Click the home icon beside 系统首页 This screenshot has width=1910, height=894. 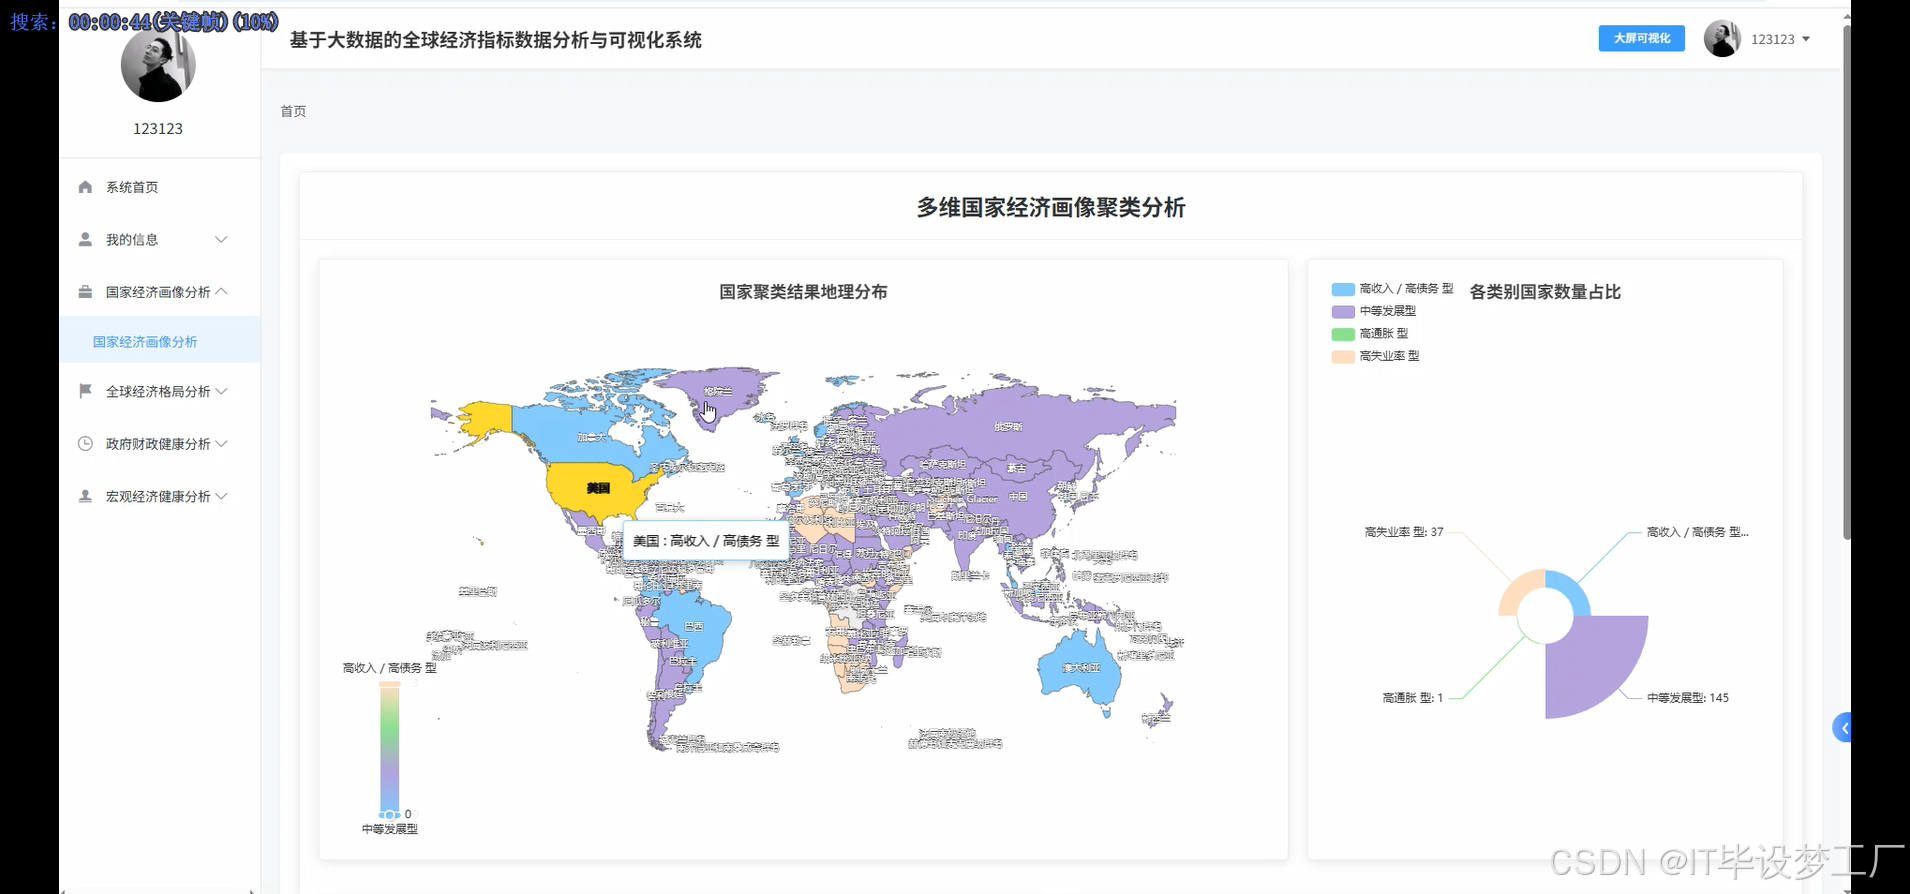point(85,187)
